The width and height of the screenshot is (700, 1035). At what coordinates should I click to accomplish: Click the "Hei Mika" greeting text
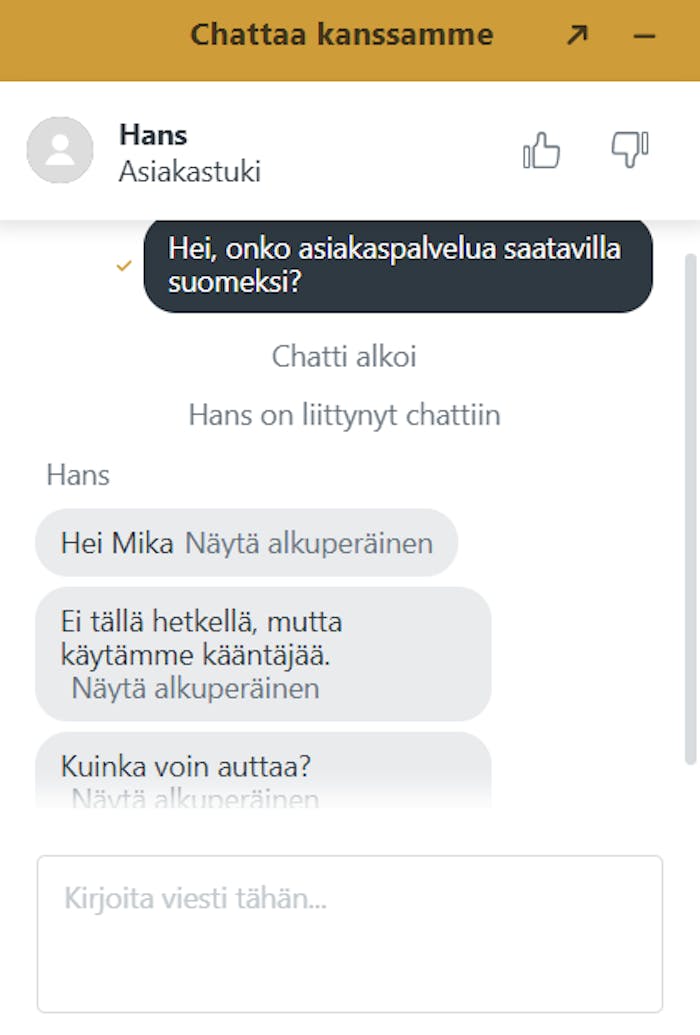[x=117, y=543]
